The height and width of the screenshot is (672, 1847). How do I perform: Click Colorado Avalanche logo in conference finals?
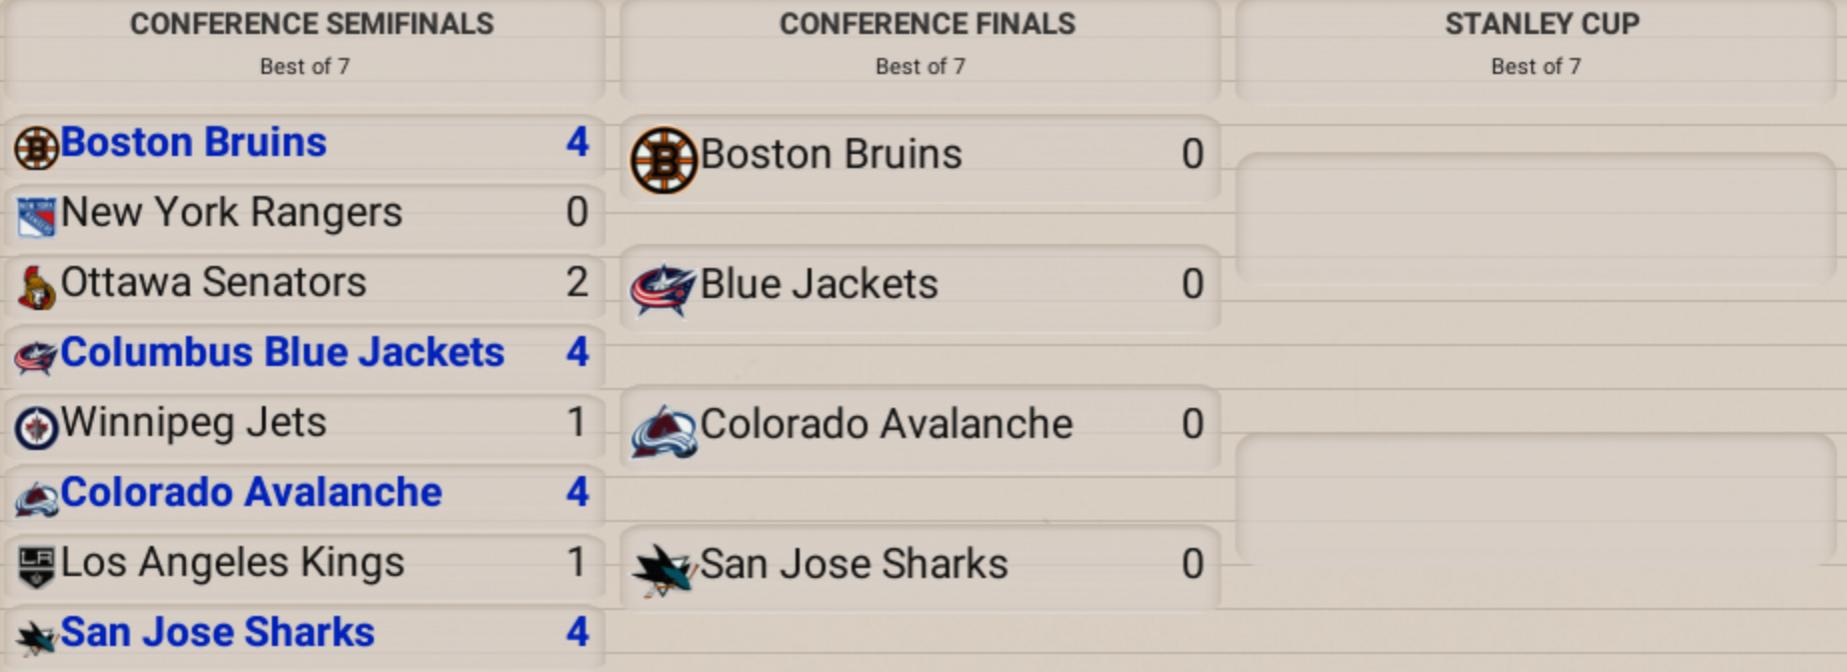[663, 431]
